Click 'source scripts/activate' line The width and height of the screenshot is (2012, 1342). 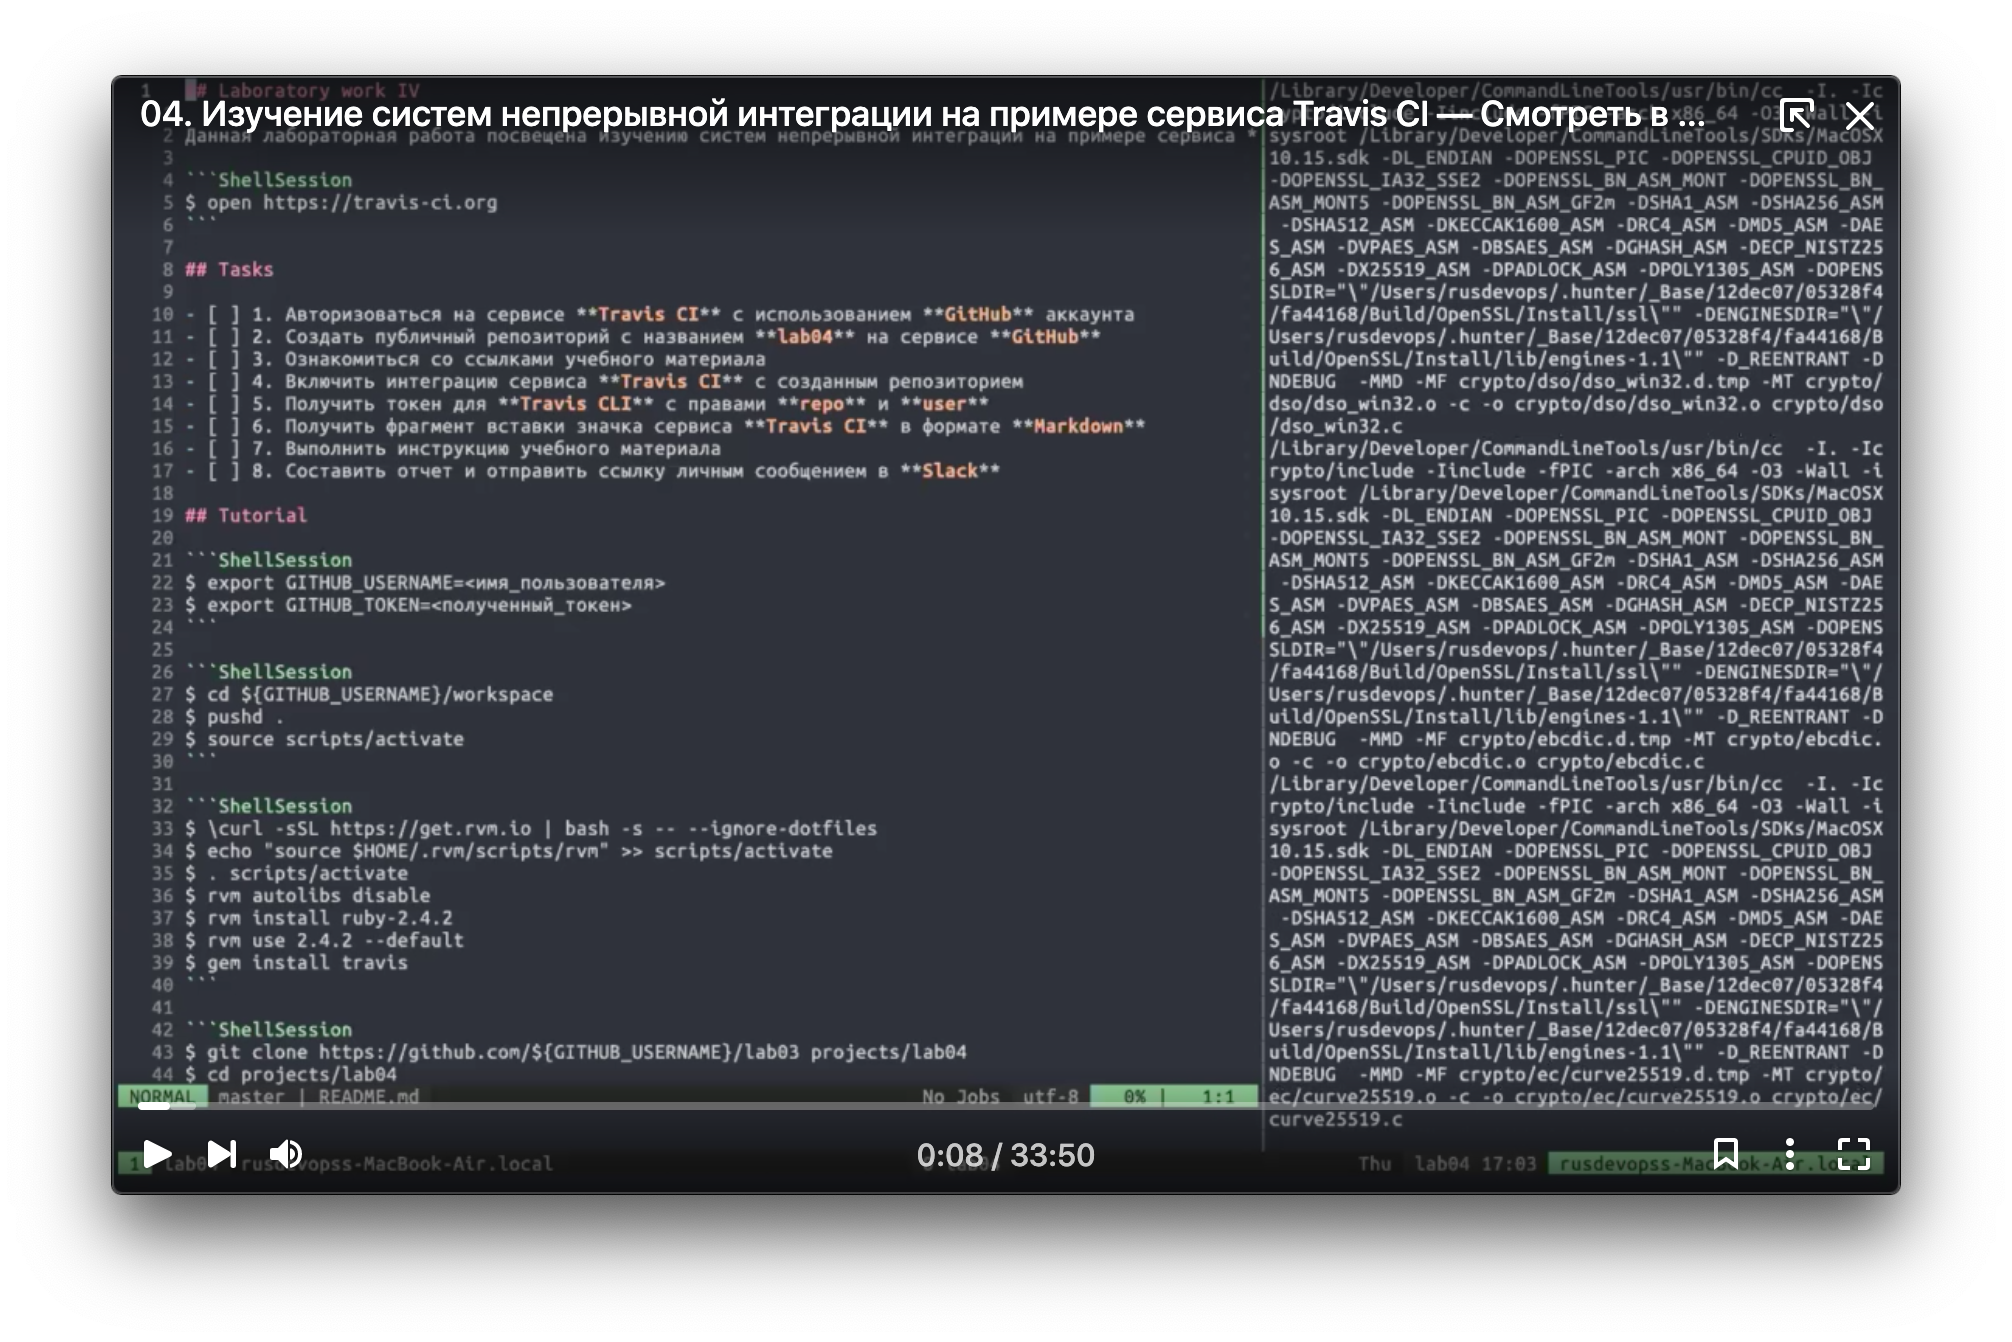(x=324, y=739)
